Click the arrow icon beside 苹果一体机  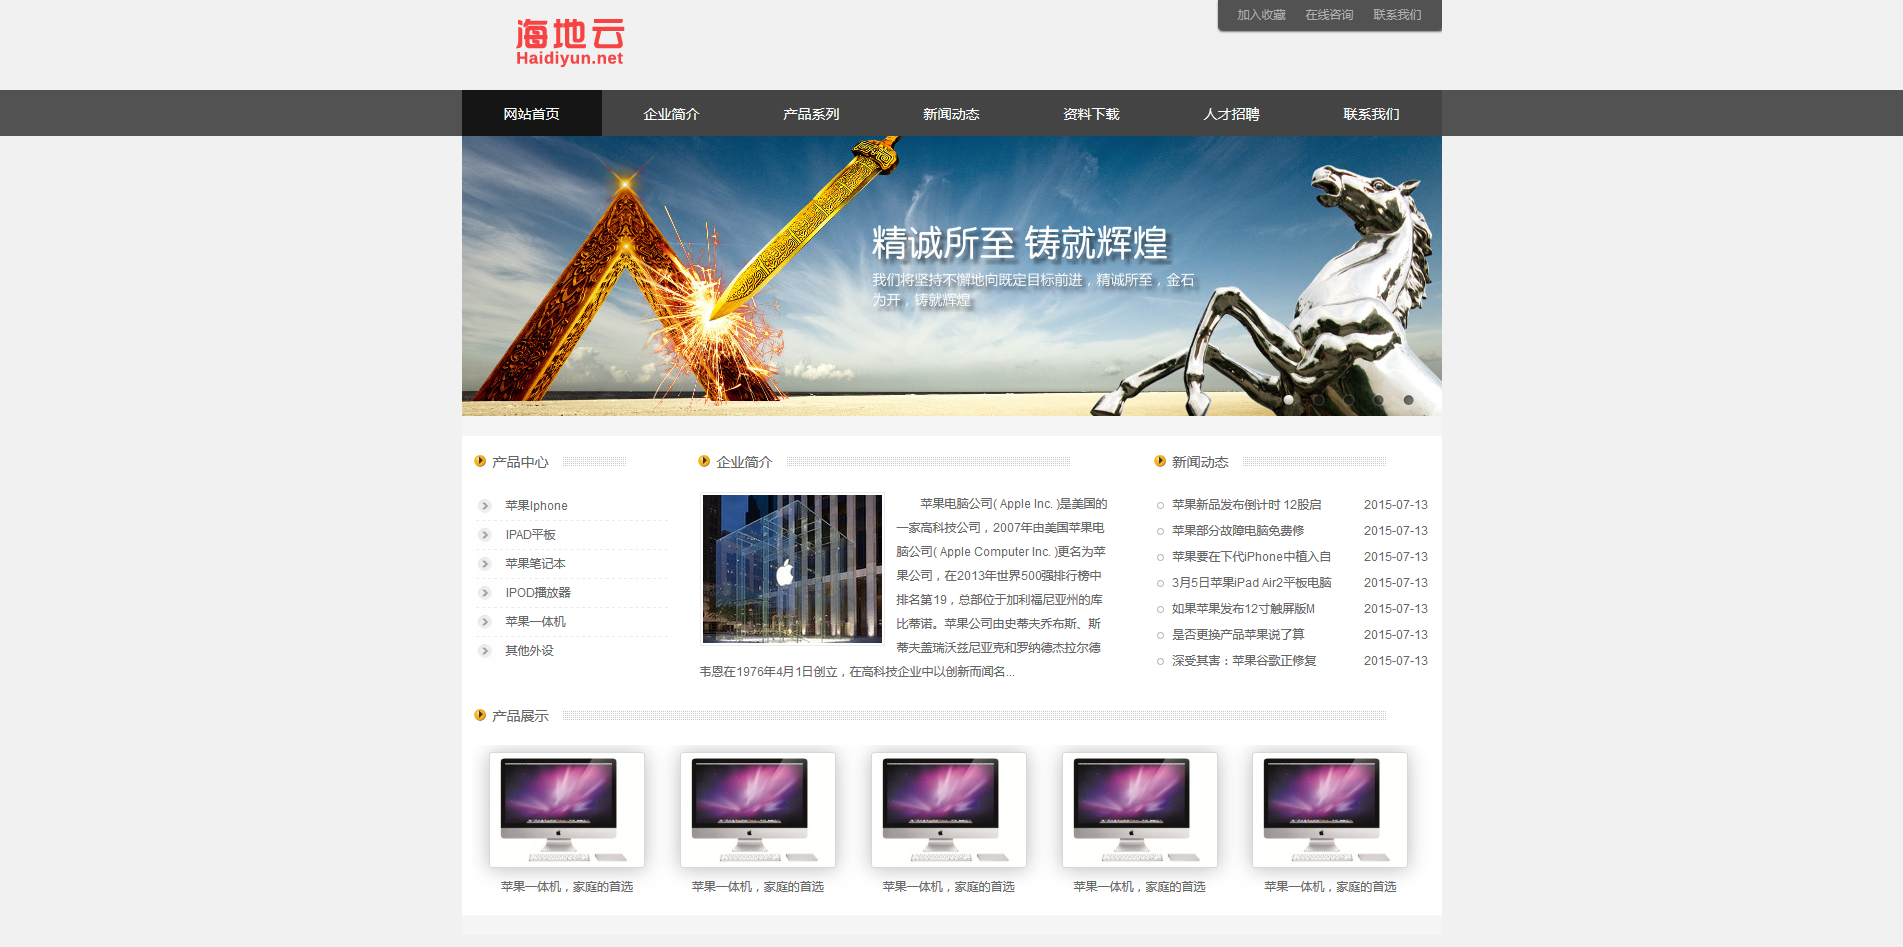pos(485,622)
